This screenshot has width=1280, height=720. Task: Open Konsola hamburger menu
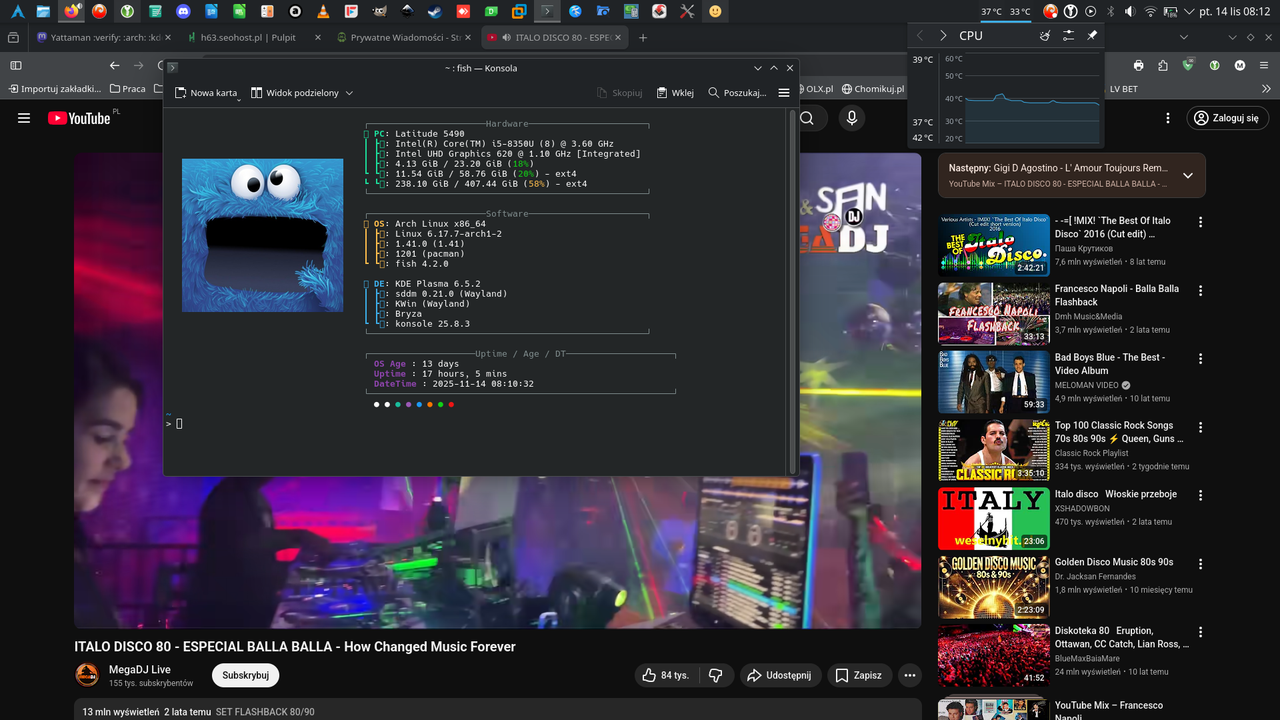(x=784, y=93)
